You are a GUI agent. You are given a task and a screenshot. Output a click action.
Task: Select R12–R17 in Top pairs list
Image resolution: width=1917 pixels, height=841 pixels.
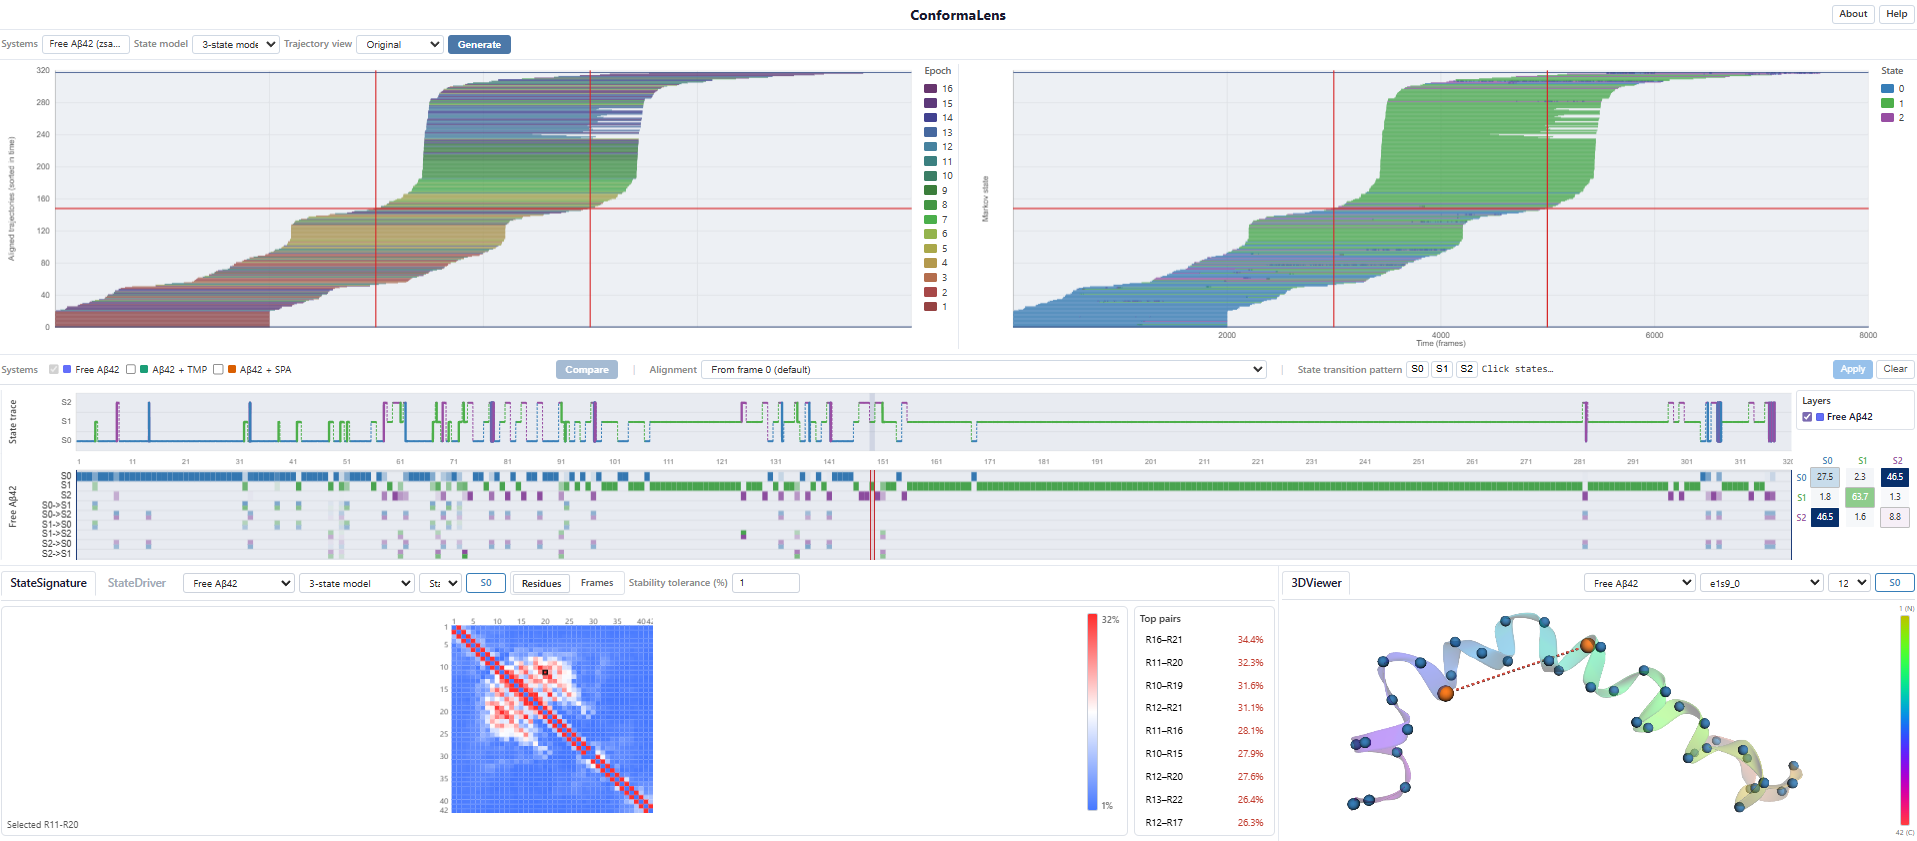pos(1204,823)
